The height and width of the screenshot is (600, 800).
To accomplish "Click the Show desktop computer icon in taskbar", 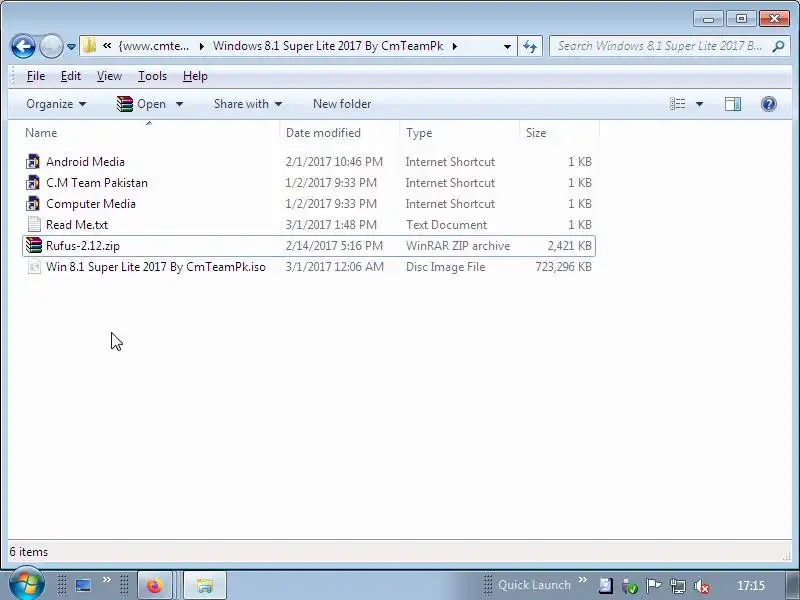I will point(83,585).
